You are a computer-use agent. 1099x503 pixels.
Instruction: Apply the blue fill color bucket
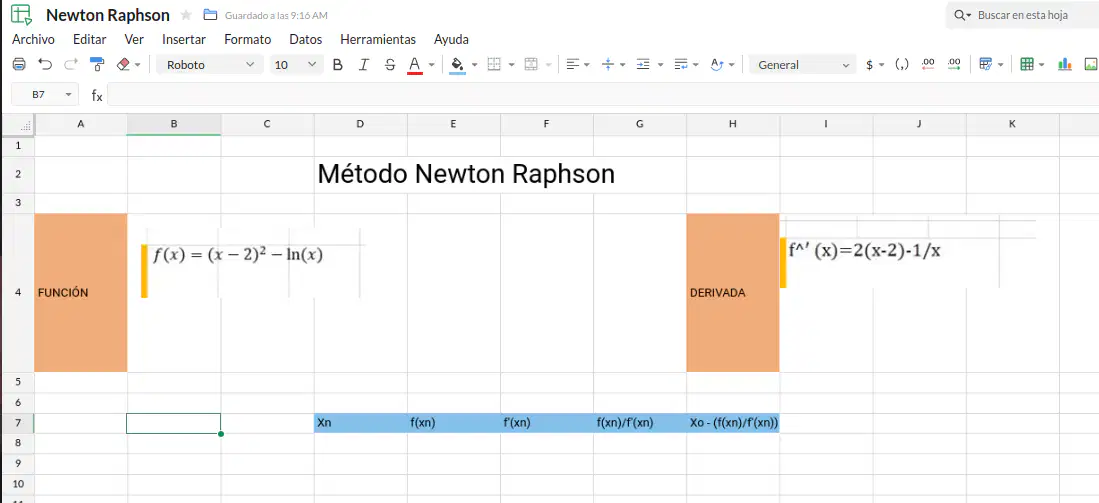(x=457, y=65)
